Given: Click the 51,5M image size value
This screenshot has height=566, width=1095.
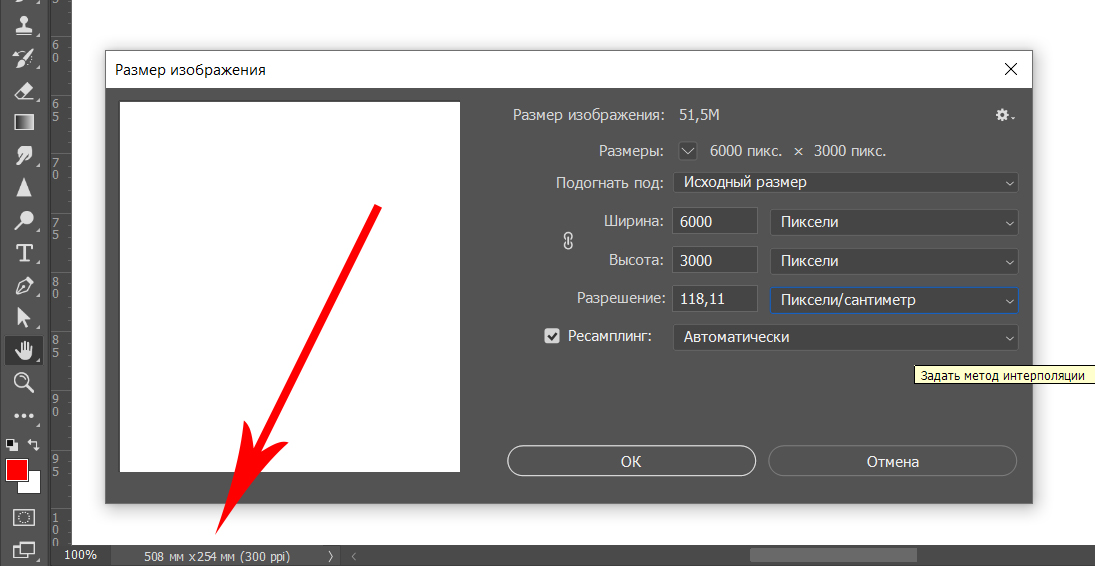Looking at the screenshot, I should pyautogui.click(x=699, y=115).
